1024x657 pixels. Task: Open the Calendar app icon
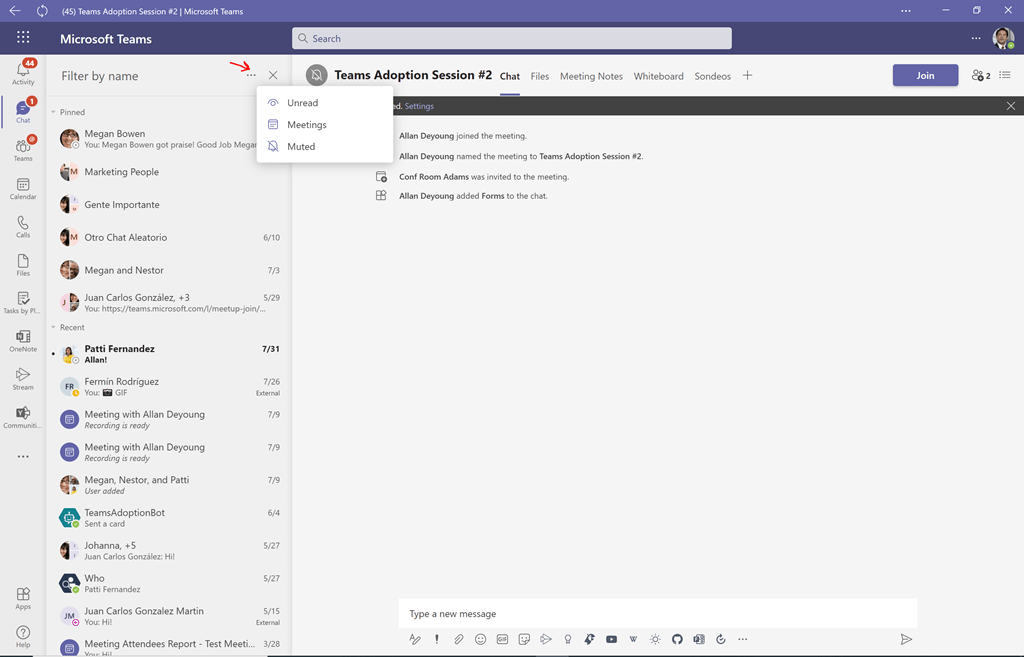point(23,188)
